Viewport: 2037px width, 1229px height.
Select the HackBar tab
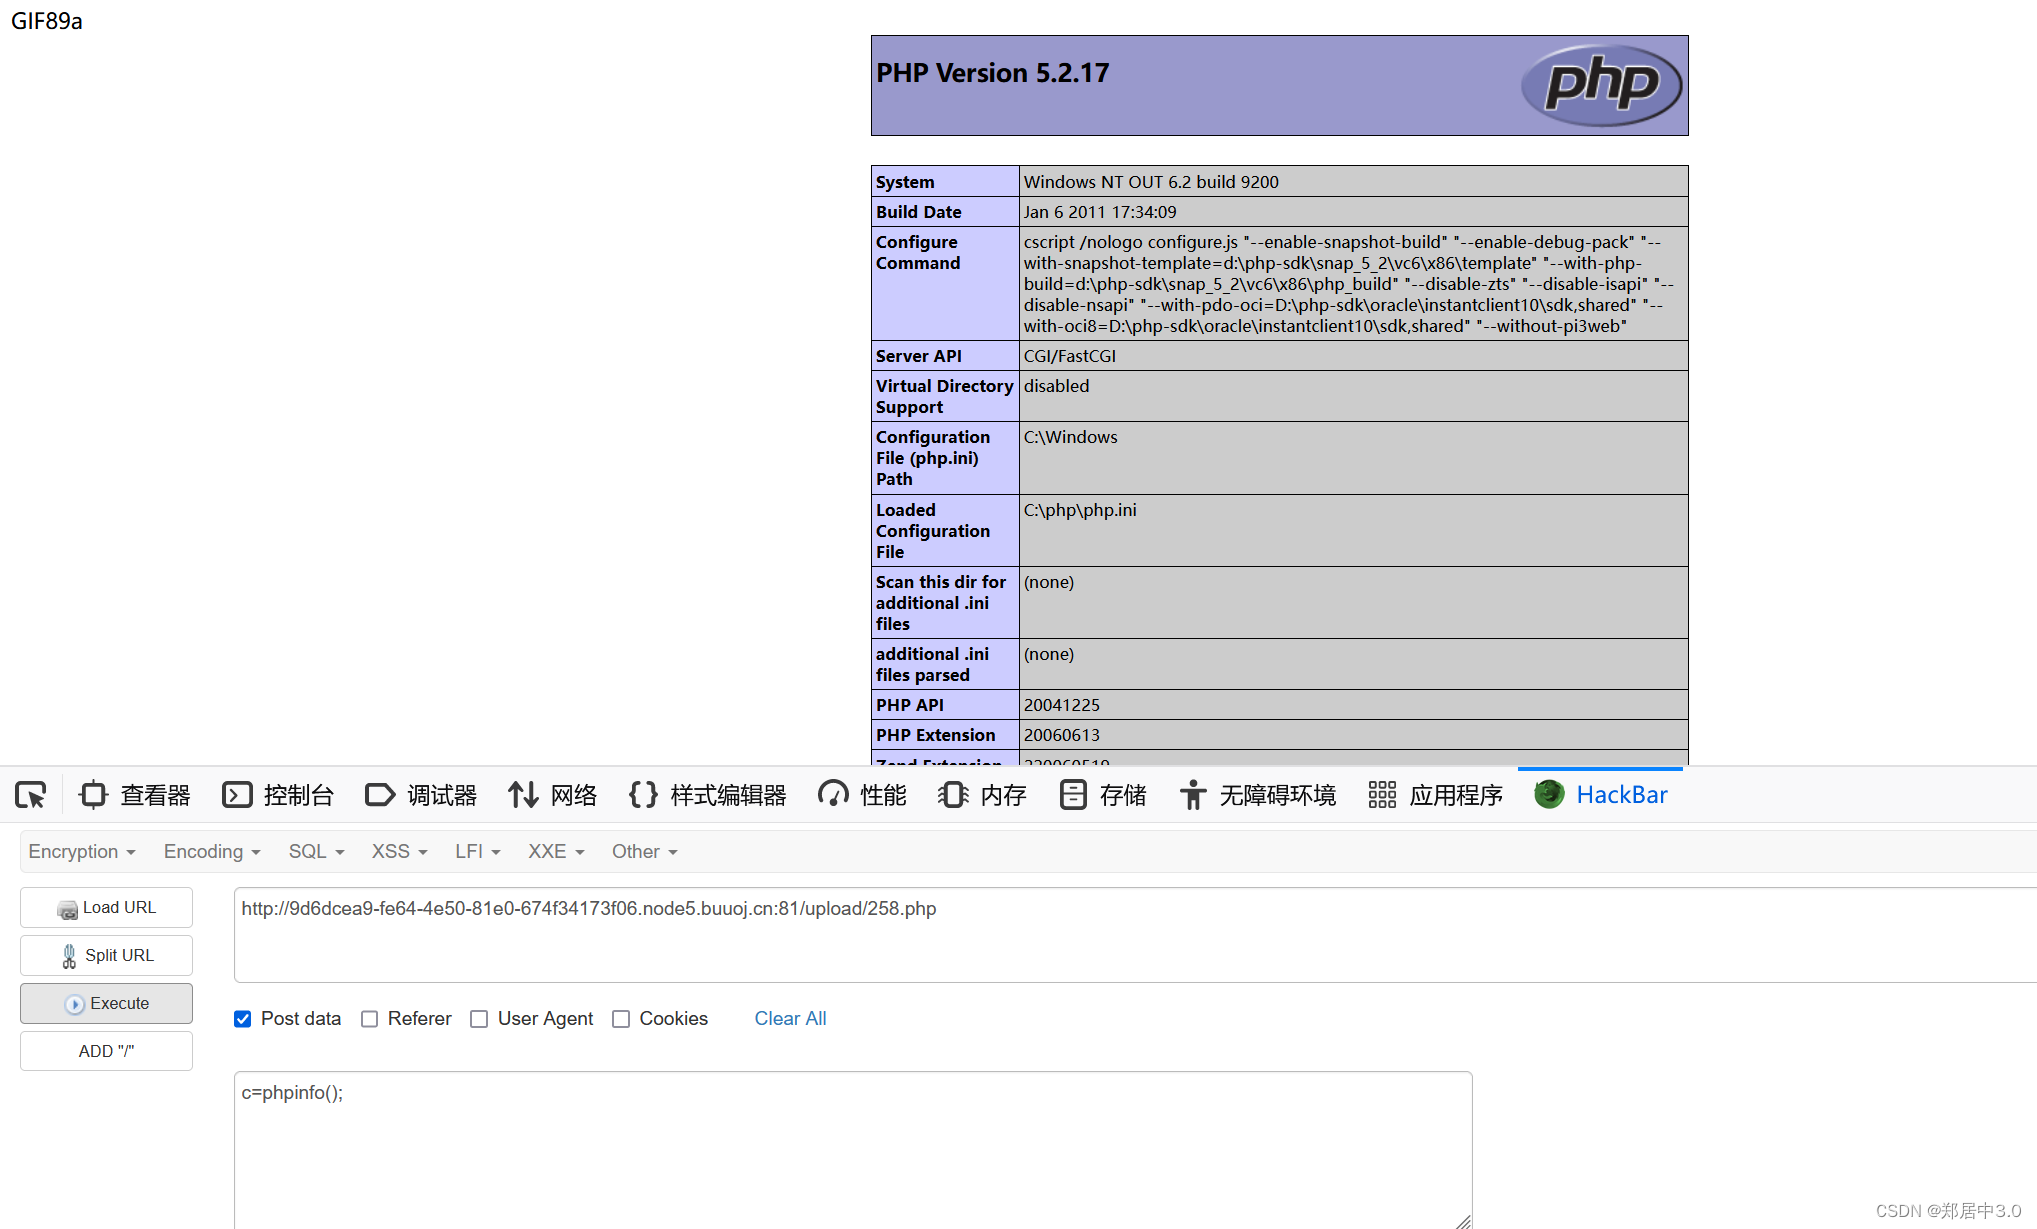[1601, 795]
